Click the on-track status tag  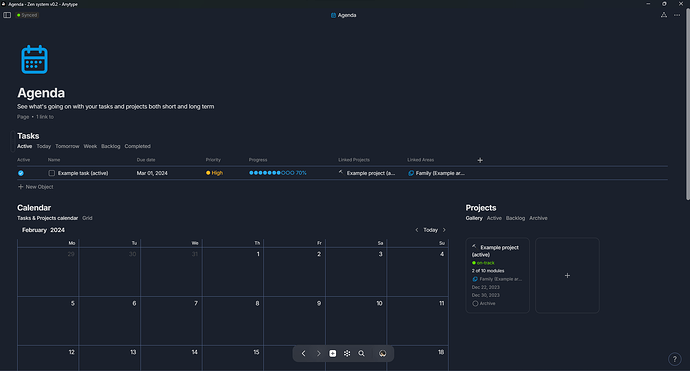coord(483,263)
